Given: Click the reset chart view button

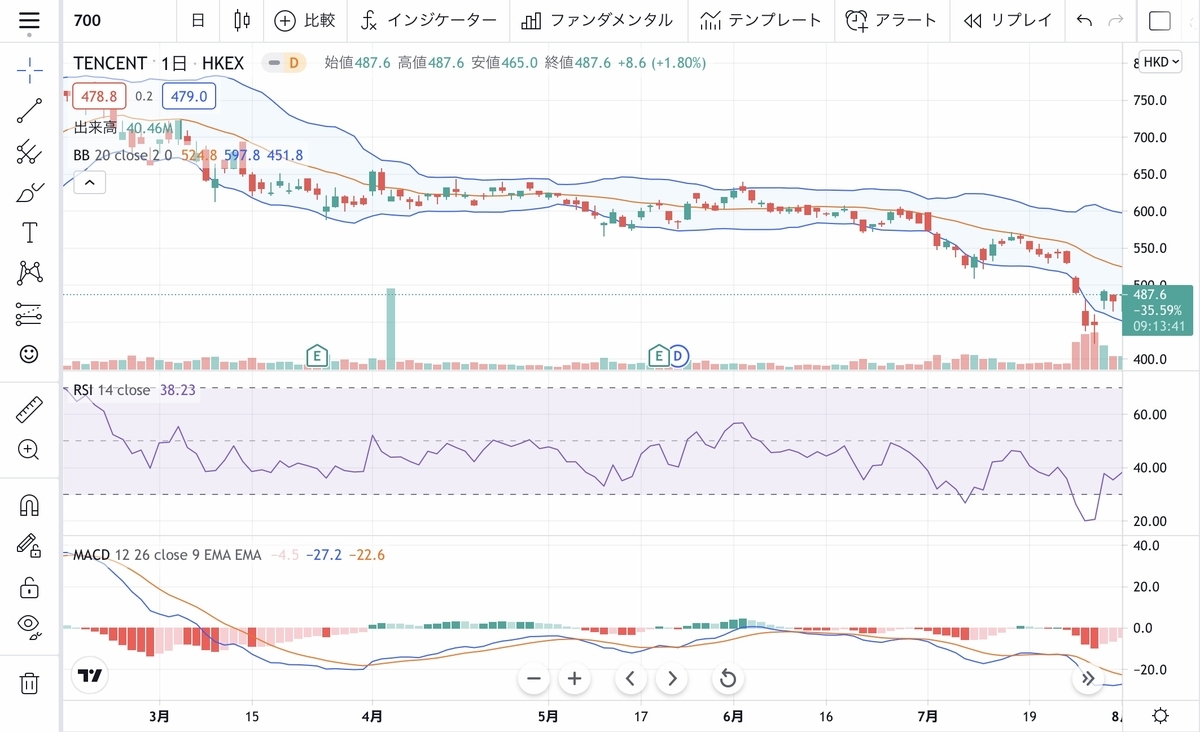Looking at the screenshot, I should [x=728, y=679].
